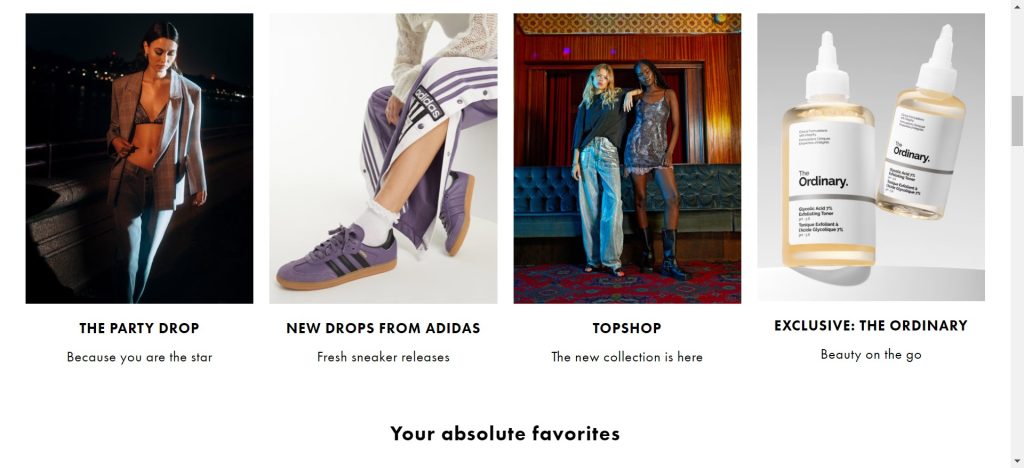Click 'Beauty on the go' caption
Image resolution: width=1024 pixels, height=468 pixels.
tap(871, 354)
